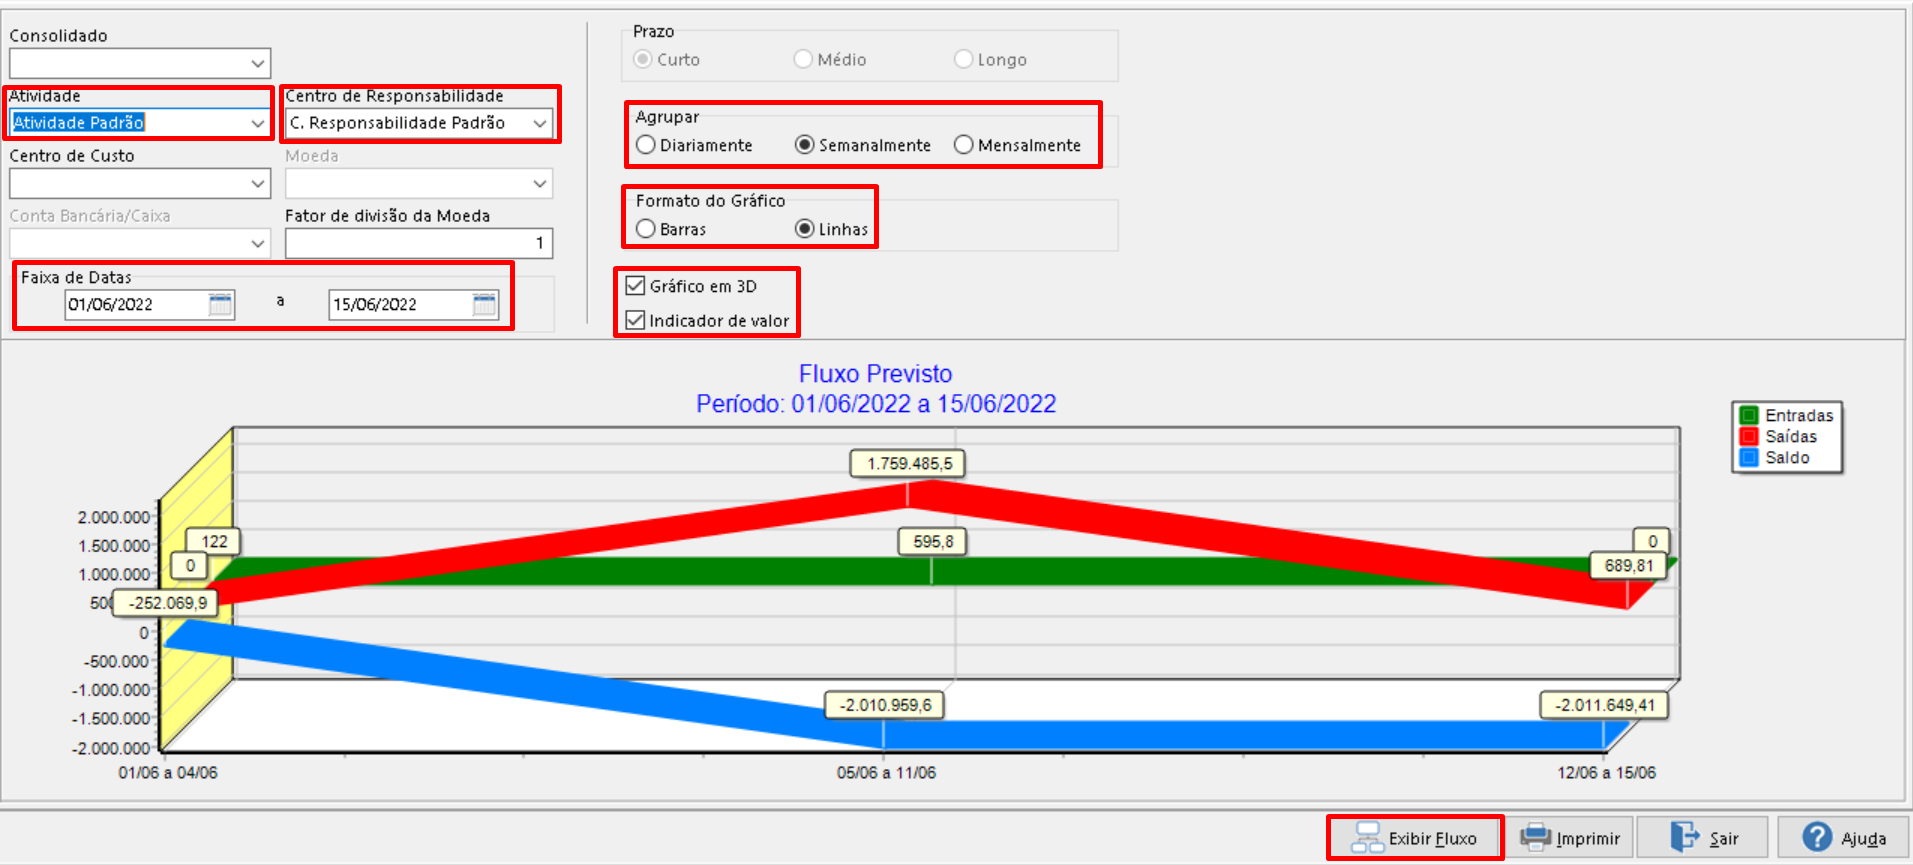Click Fator de divisão da Moeda field

(419, 243)
